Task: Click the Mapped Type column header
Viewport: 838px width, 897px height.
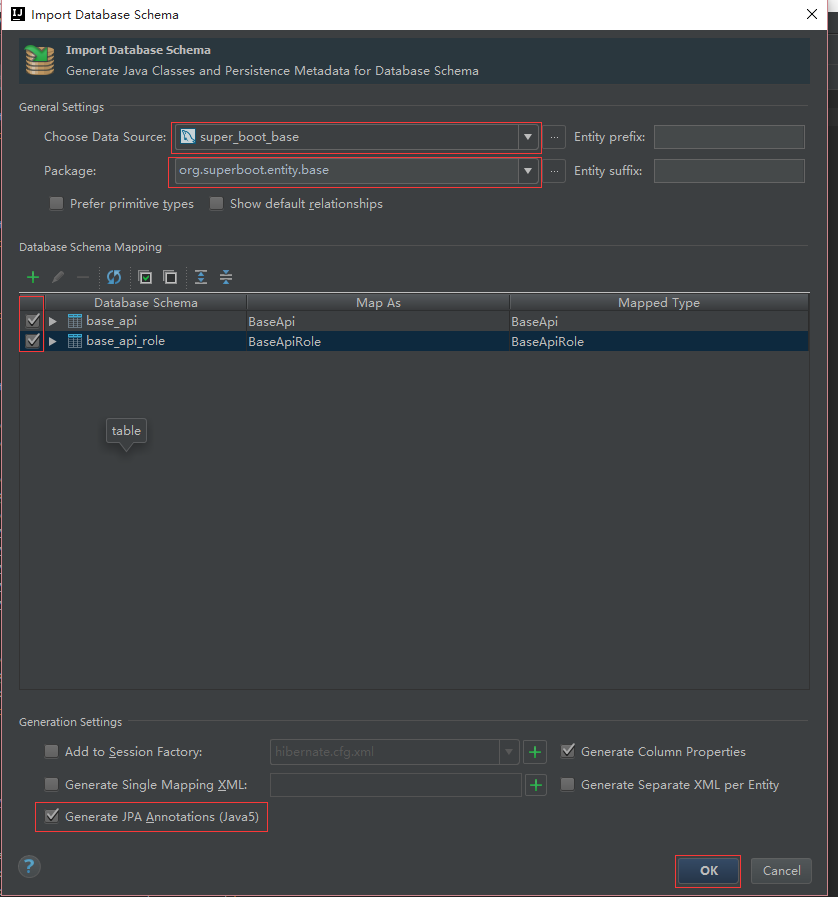Action: 659,303
